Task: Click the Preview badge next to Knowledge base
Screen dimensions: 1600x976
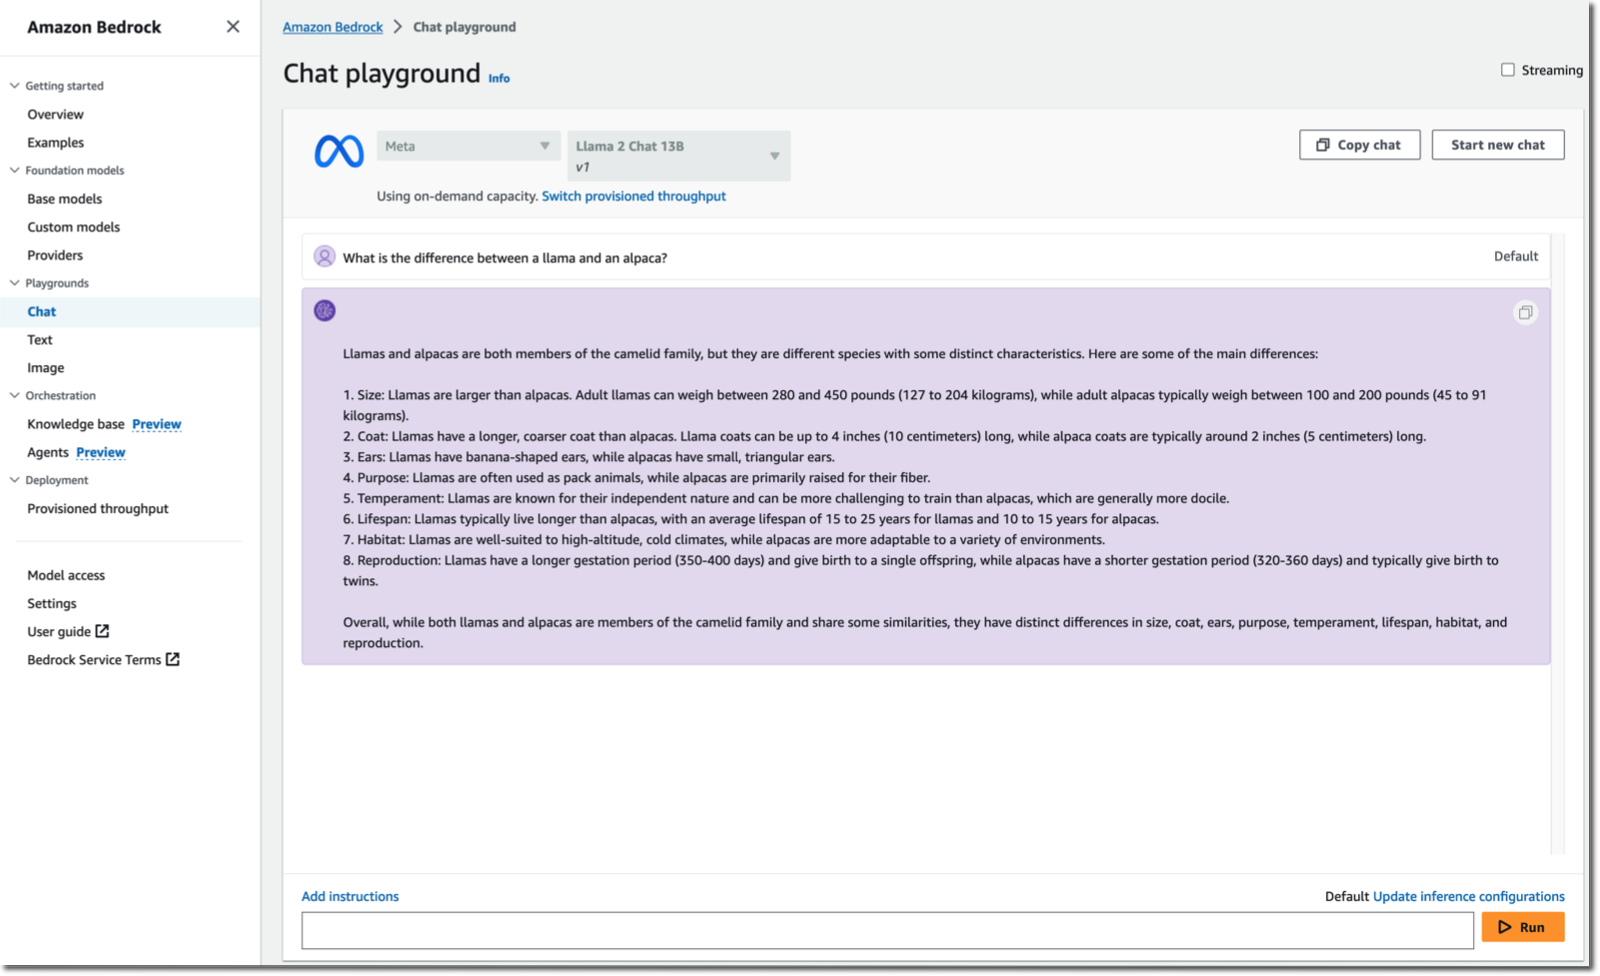Action: [157, 424]
